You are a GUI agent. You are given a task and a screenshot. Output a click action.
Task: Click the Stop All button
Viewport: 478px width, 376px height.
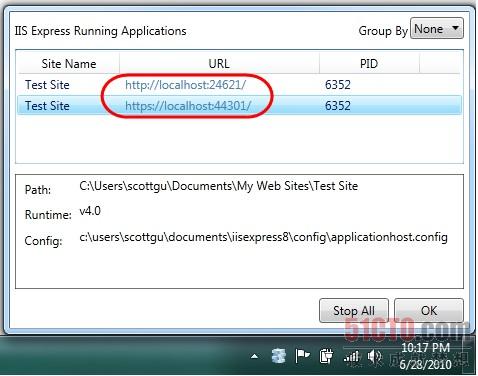(354, 310)
